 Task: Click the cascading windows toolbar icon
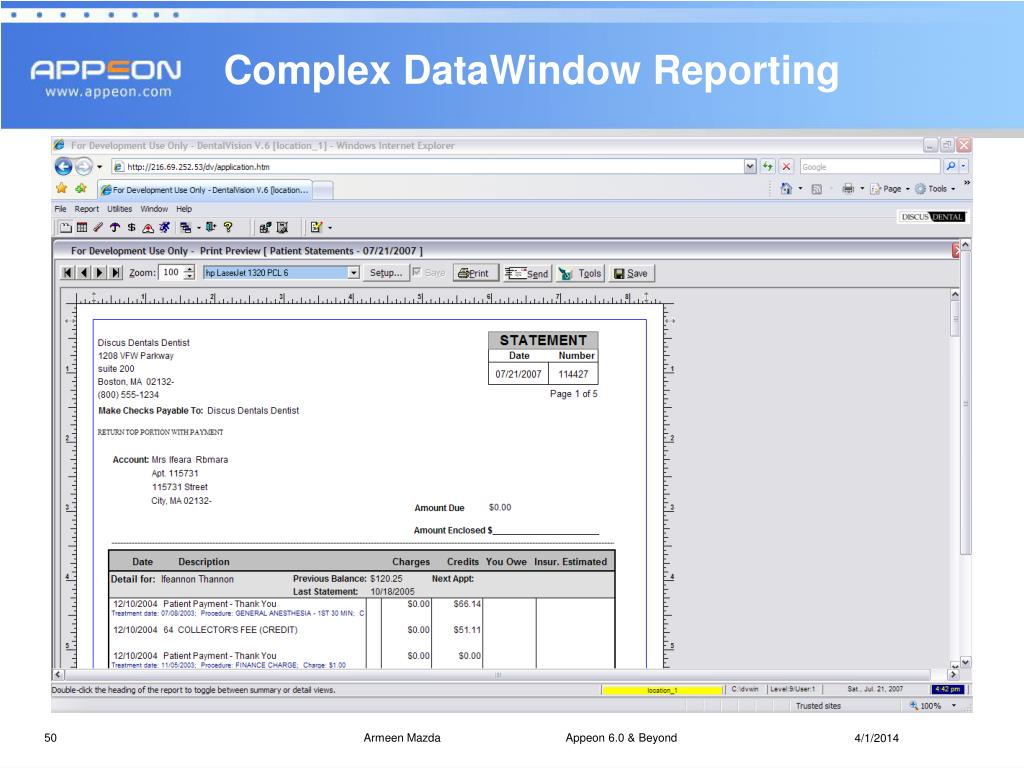[185, 227]
